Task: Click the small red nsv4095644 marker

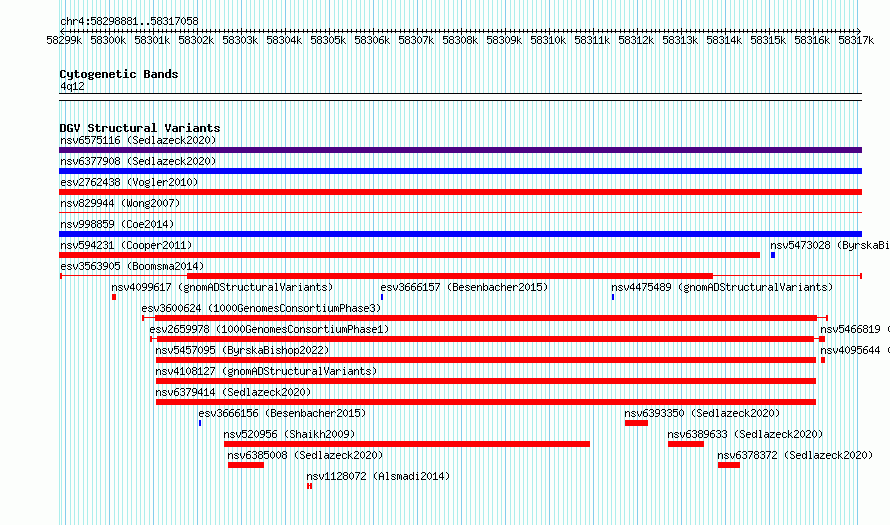Action: pos(823,360)
